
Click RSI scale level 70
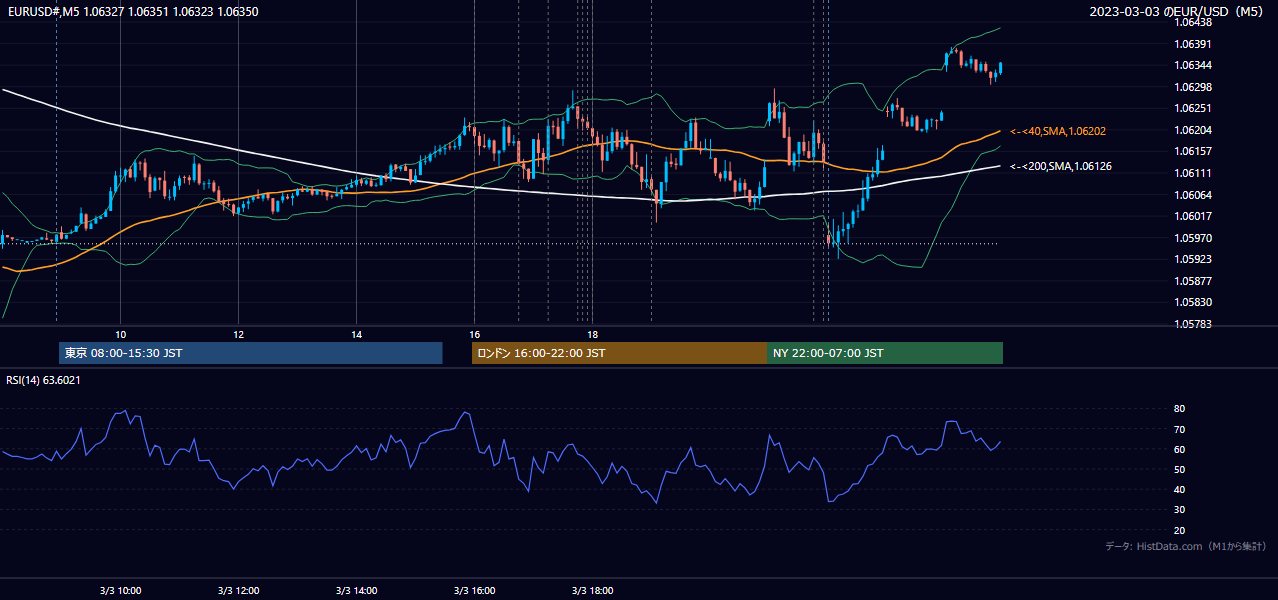coord(1179,429)
